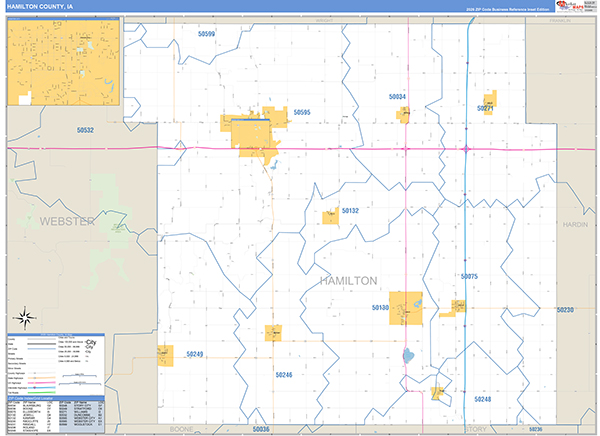Click the large yellow city area beside 50130
Viewport: 600px width, 436px height.
(x=406, y=308)
